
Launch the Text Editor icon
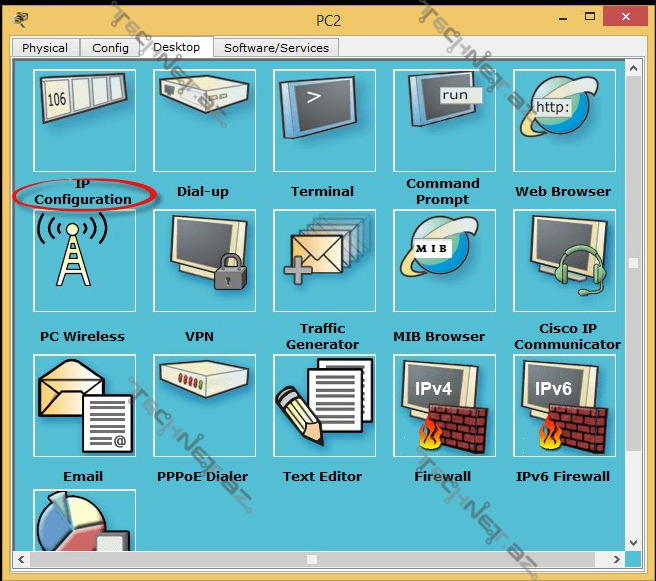pos(324,404)
